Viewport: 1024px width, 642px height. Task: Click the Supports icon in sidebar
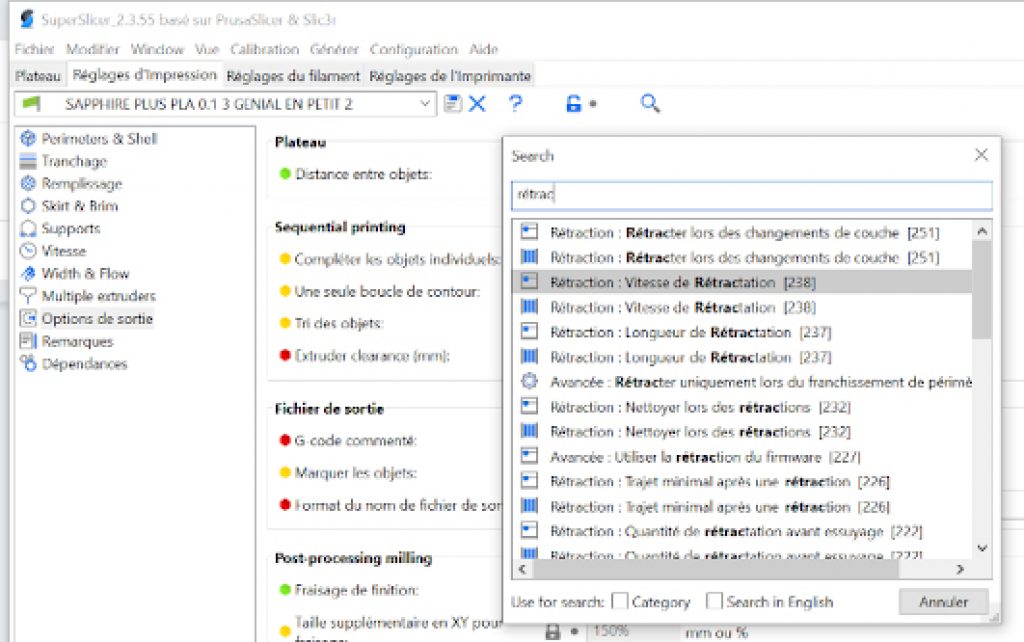point(28,228)
